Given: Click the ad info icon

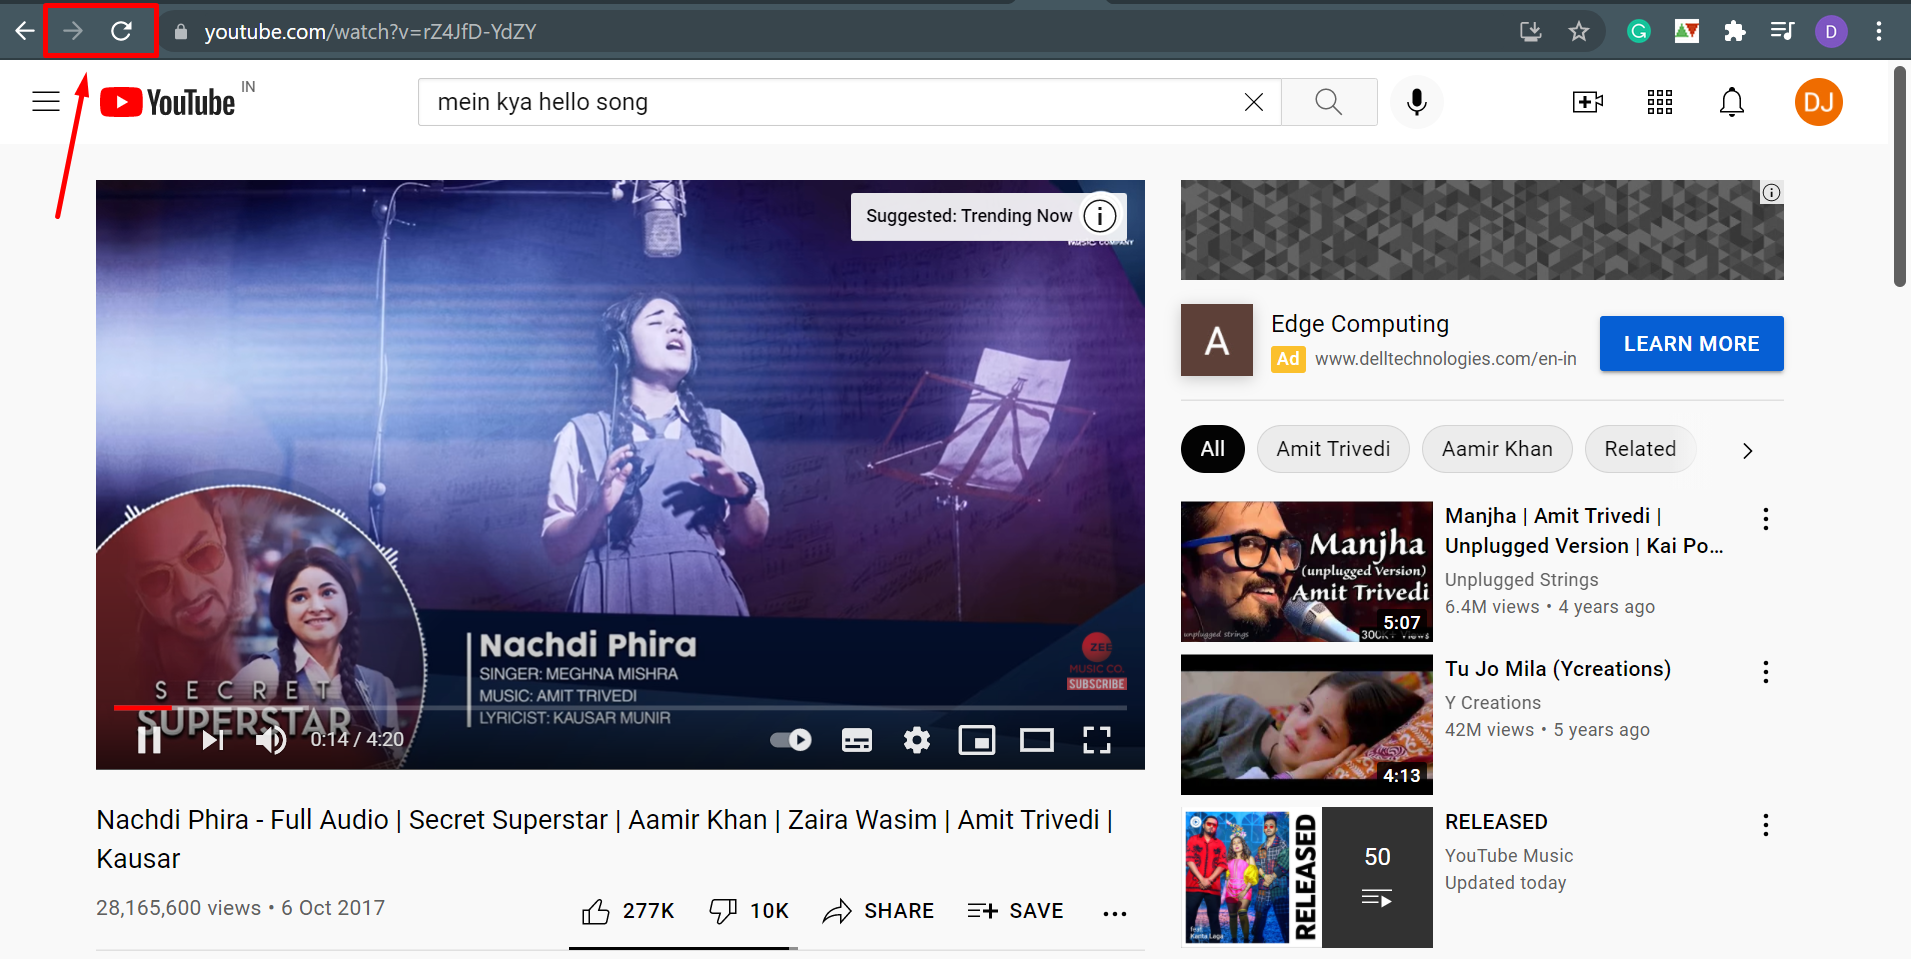Looking at the screenshot, I should [x=1771, y=193].
